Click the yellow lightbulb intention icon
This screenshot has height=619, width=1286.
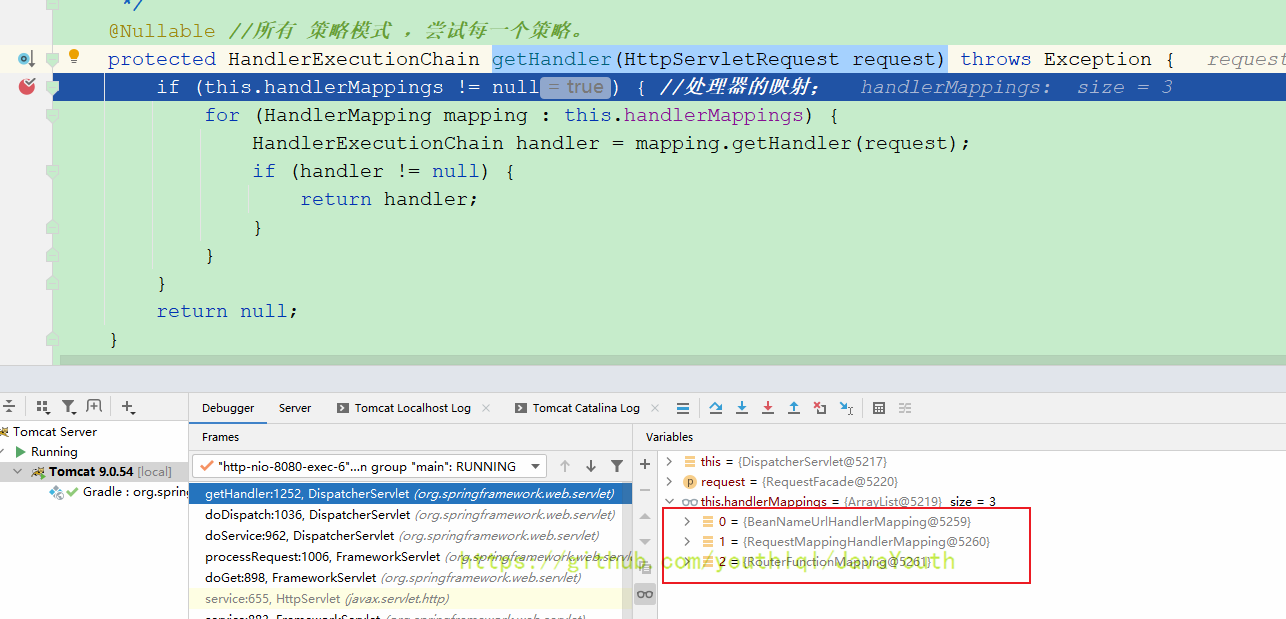(x=74, y=57)
